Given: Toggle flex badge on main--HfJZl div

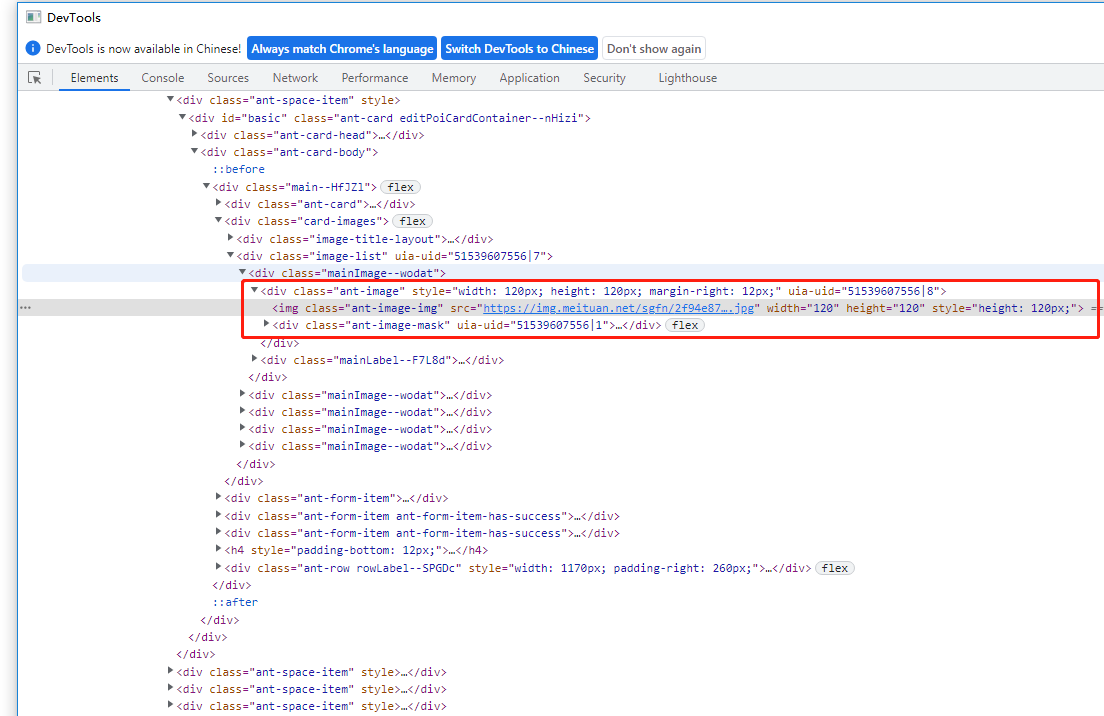Looking at the screenshot, I should click(x=400, y=187).
